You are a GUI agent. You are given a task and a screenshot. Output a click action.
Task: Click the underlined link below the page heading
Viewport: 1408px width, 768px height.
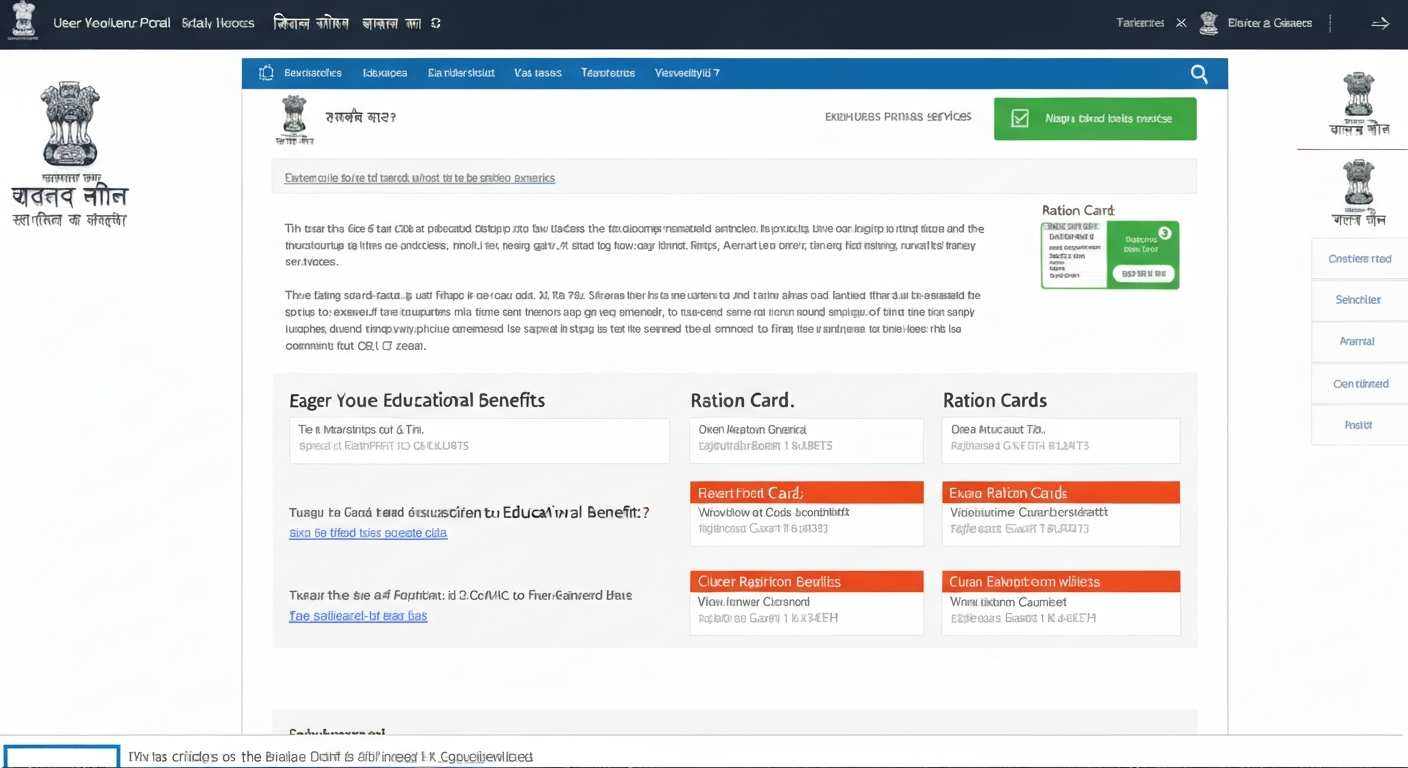pos(420,178)
